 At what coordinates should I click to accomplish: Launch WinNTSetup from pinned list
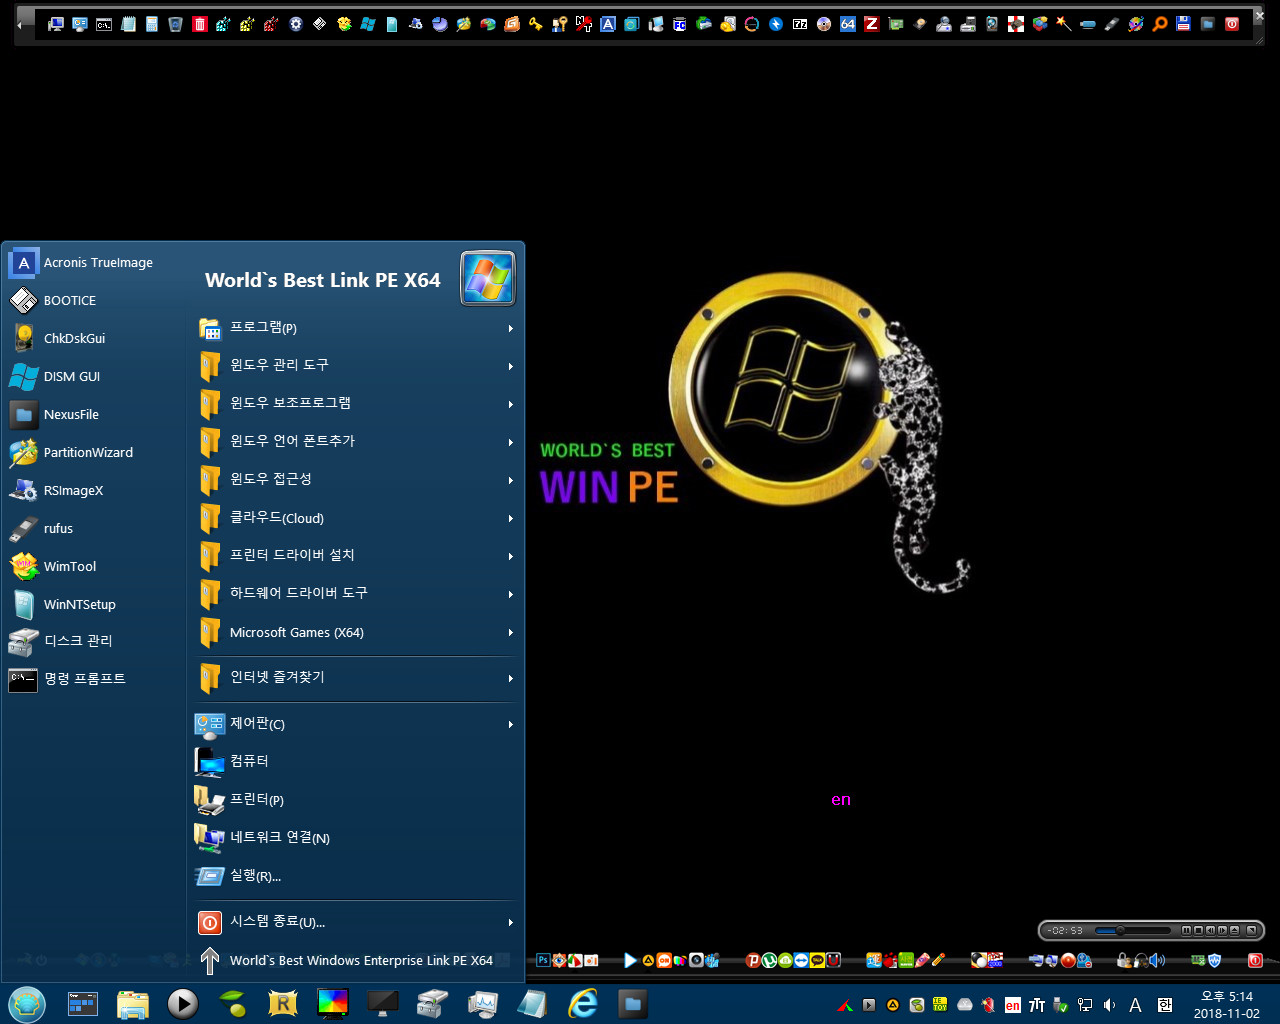94,605
